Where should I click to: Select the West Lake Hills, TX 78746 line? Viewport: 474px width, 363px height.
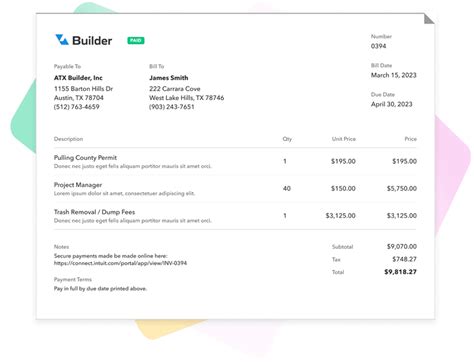click(x=187, y=98)
